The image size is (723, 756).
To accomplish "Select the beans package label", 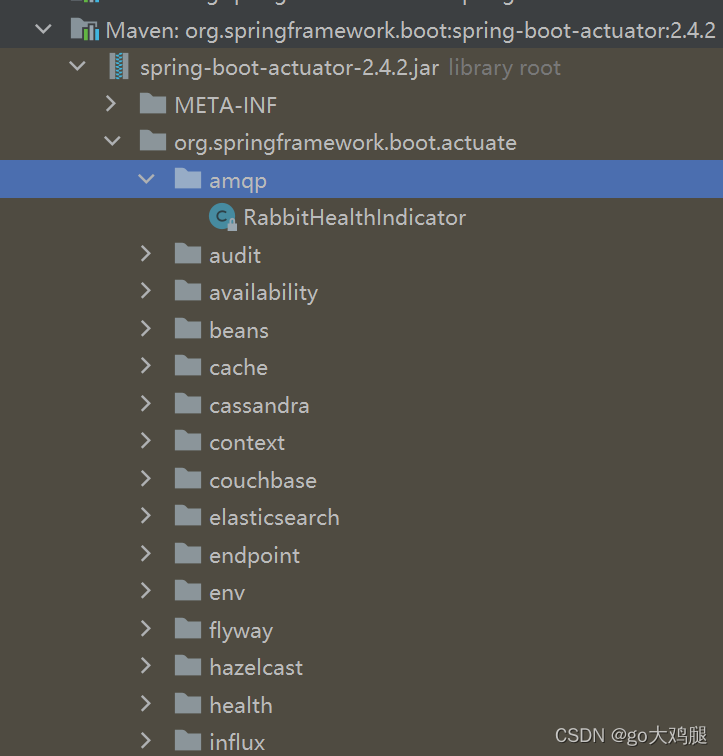I will coord(239,330).
